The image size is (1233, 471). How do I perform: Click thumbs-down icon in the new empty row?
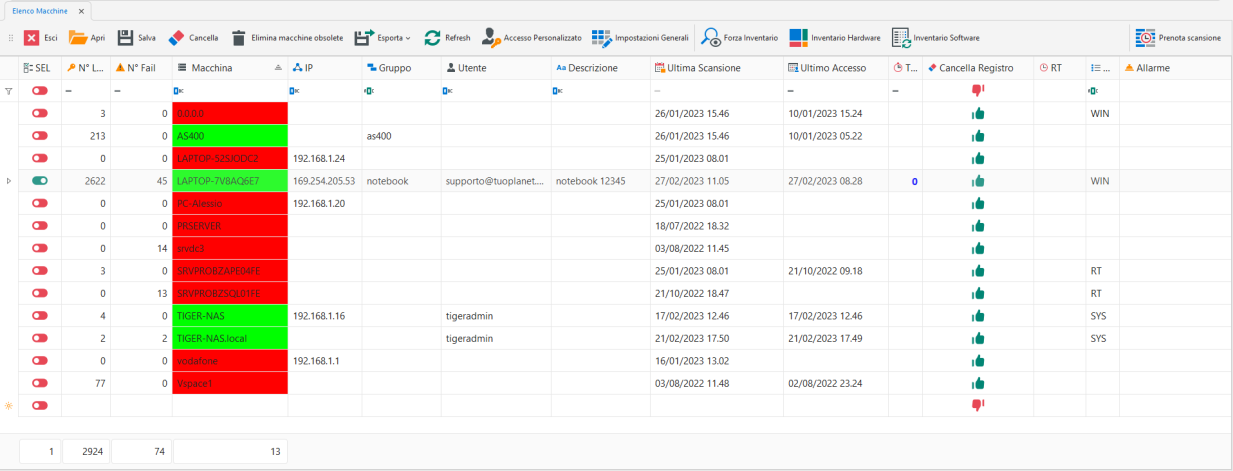pos(977,405)
